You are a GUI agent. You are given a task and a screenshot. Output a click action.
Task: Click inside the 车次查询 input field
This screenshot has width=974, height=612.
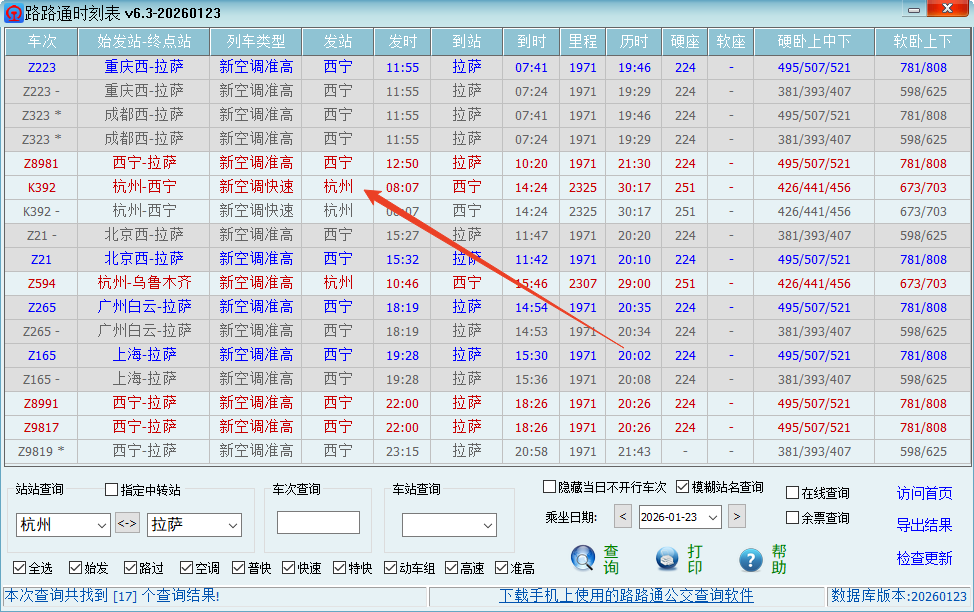point(320,522)
